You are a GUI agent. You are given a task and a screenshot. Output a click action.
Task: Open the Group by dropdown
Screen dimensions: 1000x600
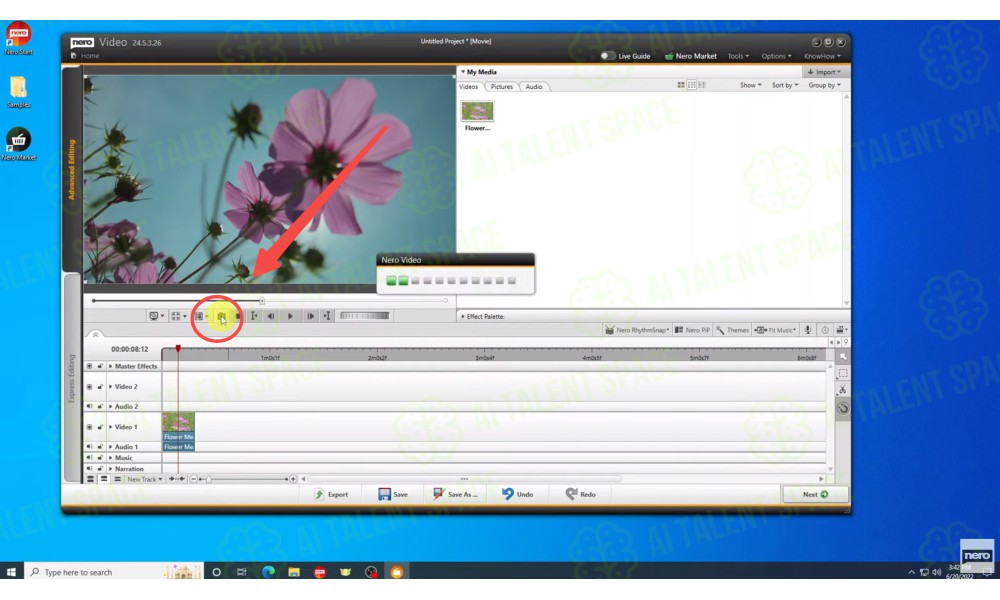point(824,85)
